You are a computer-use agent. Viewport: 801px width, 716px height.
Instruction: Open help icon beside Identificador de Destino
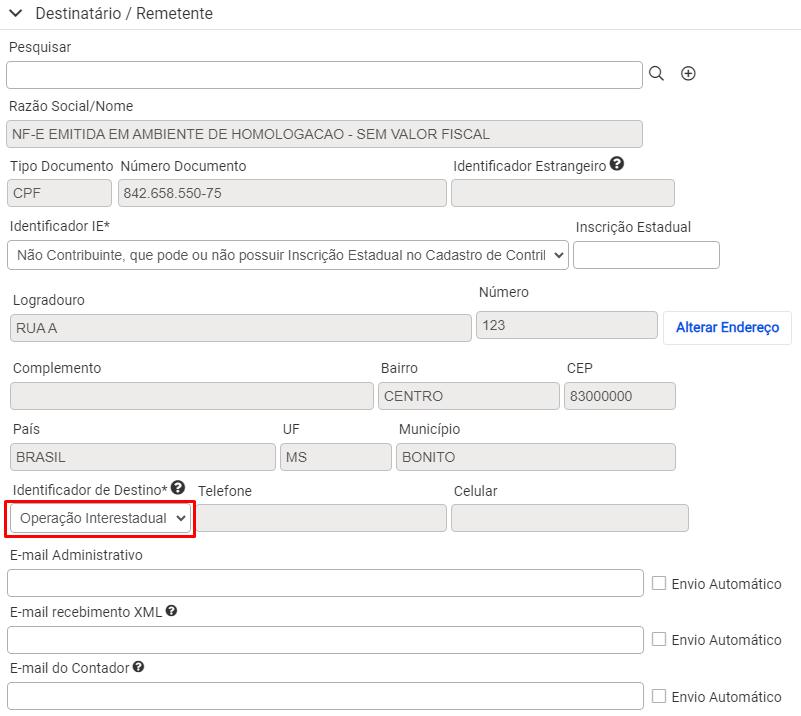[178, 488]
